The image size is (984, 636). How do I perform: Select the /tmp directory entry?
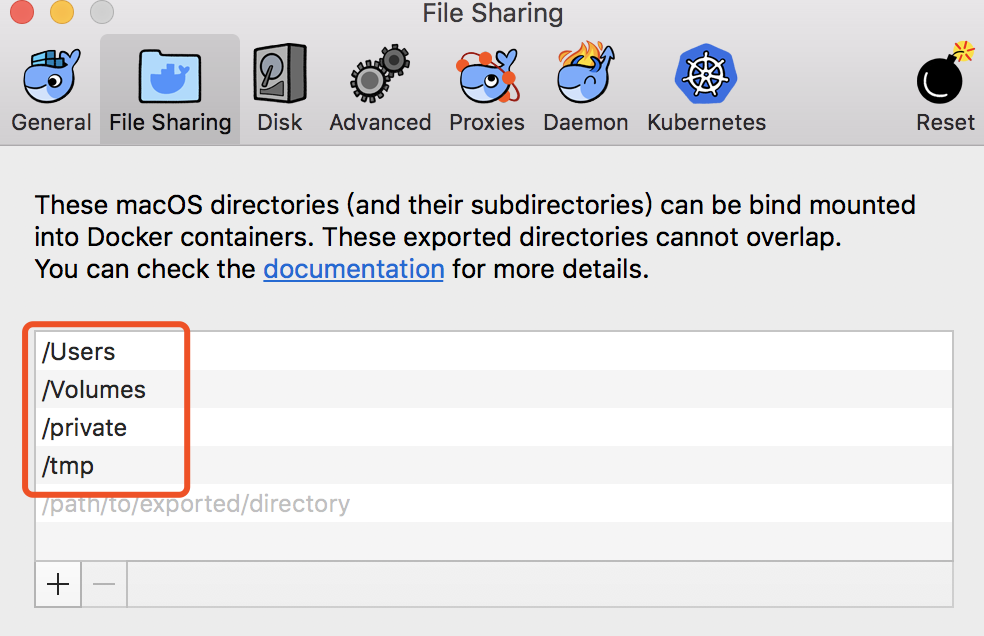494,465
